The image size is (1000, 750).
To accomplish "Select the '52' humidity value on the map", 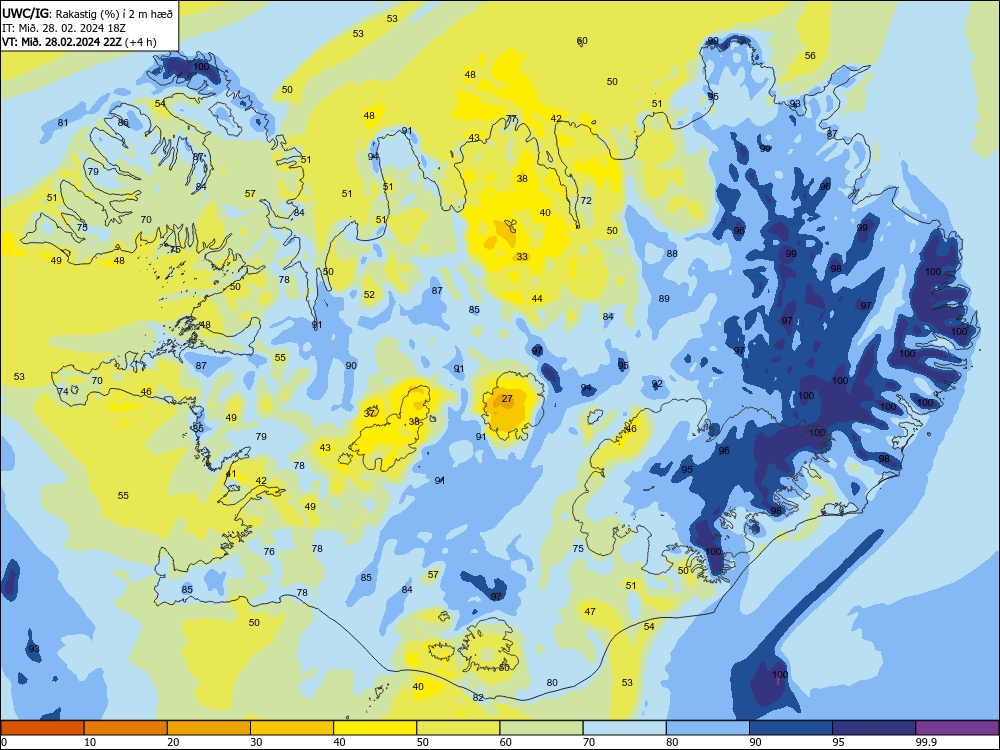I will (369, 295).
